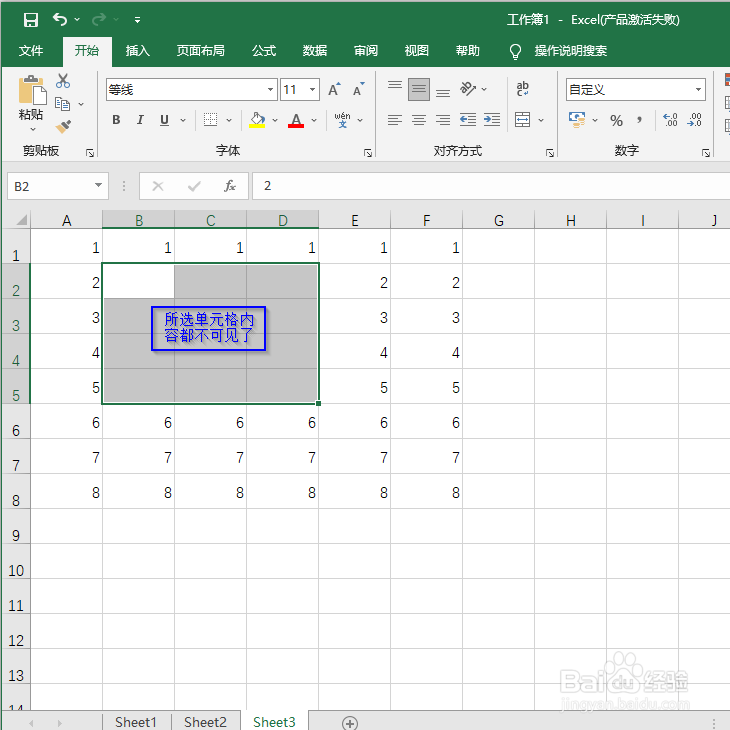Click the 粘贴 paste icon
Screen dimensions: 730x730
32,90
